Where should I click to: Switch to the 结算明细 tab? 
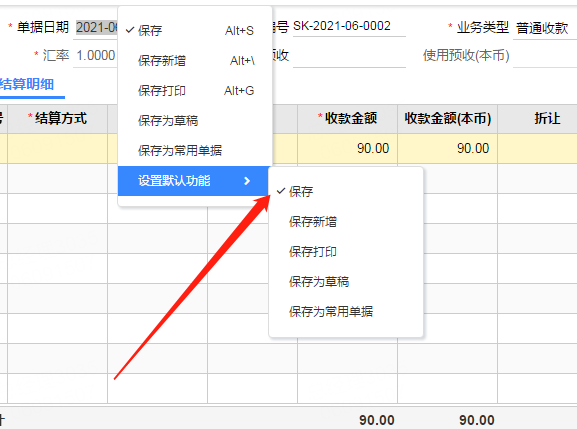coord(27,84)
